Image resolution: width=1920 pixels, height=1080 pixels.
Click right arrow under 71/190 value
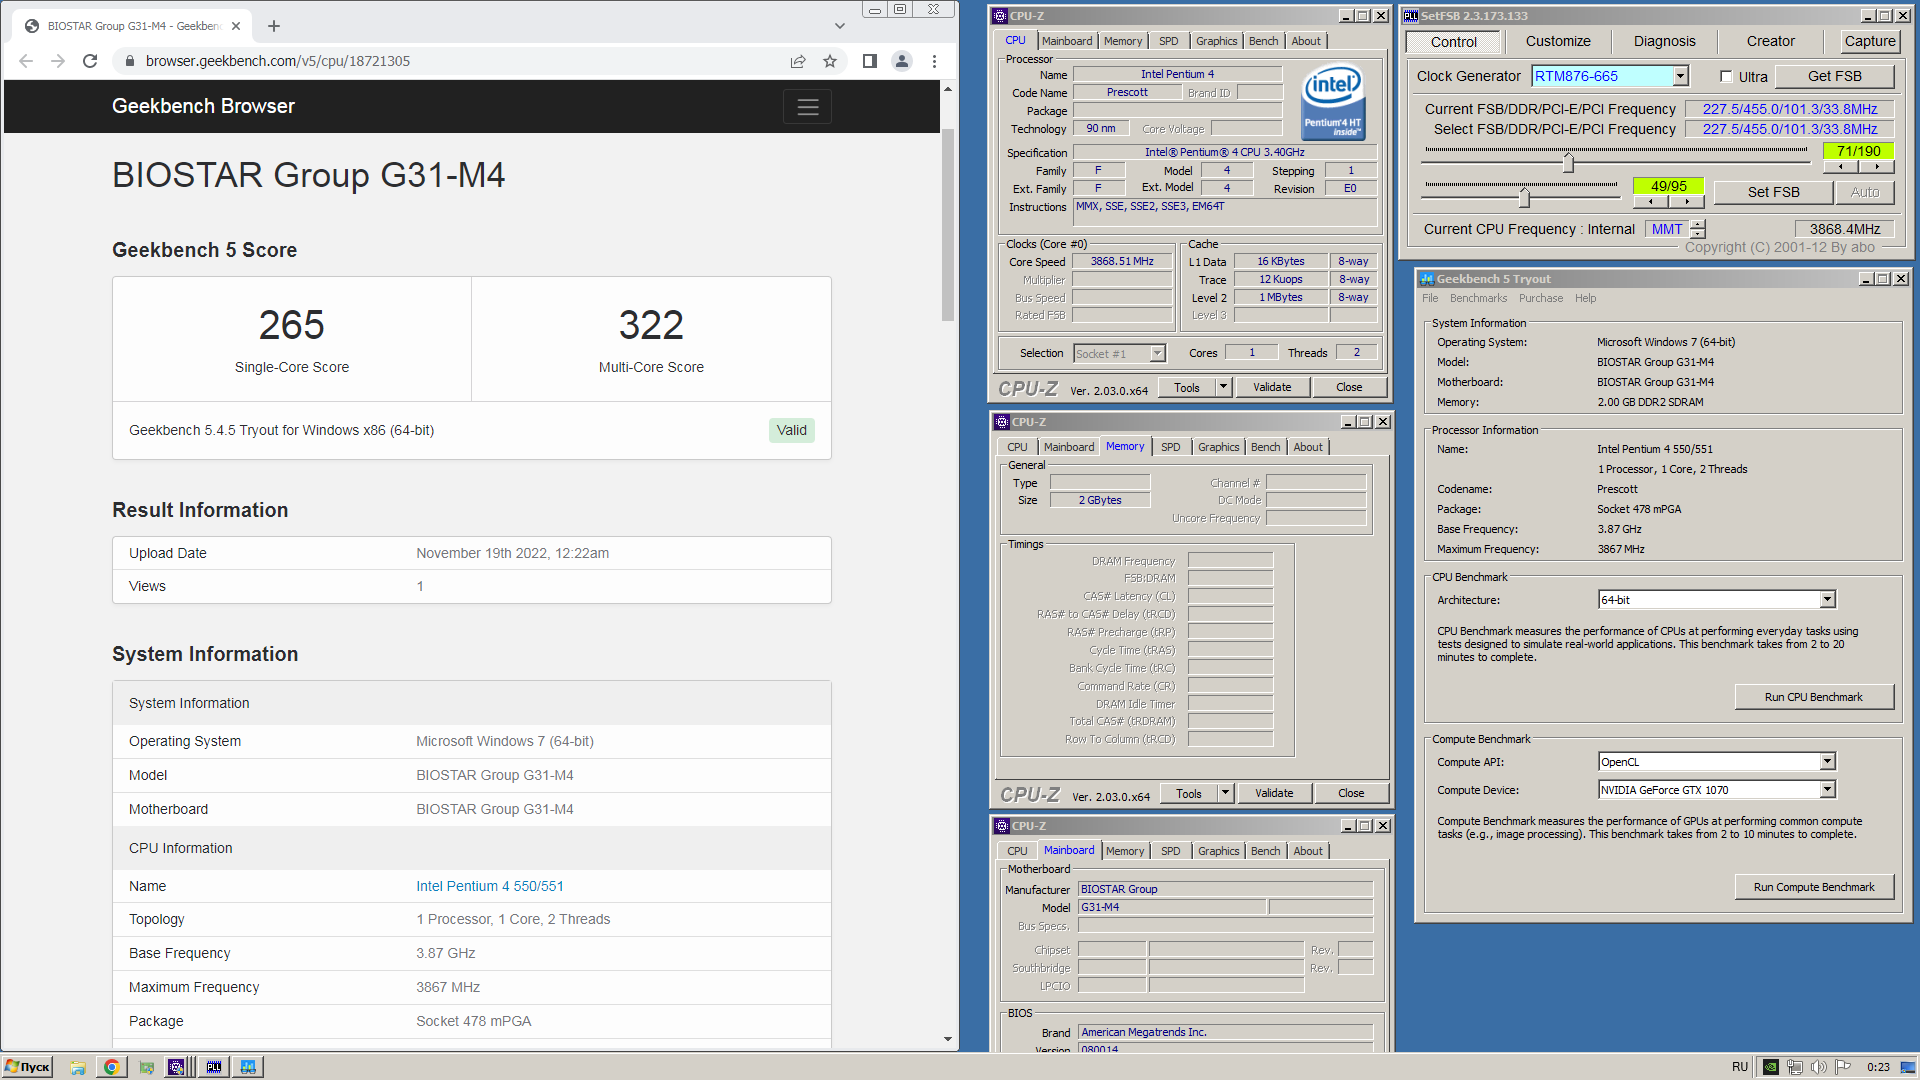tap(1876, 167)
